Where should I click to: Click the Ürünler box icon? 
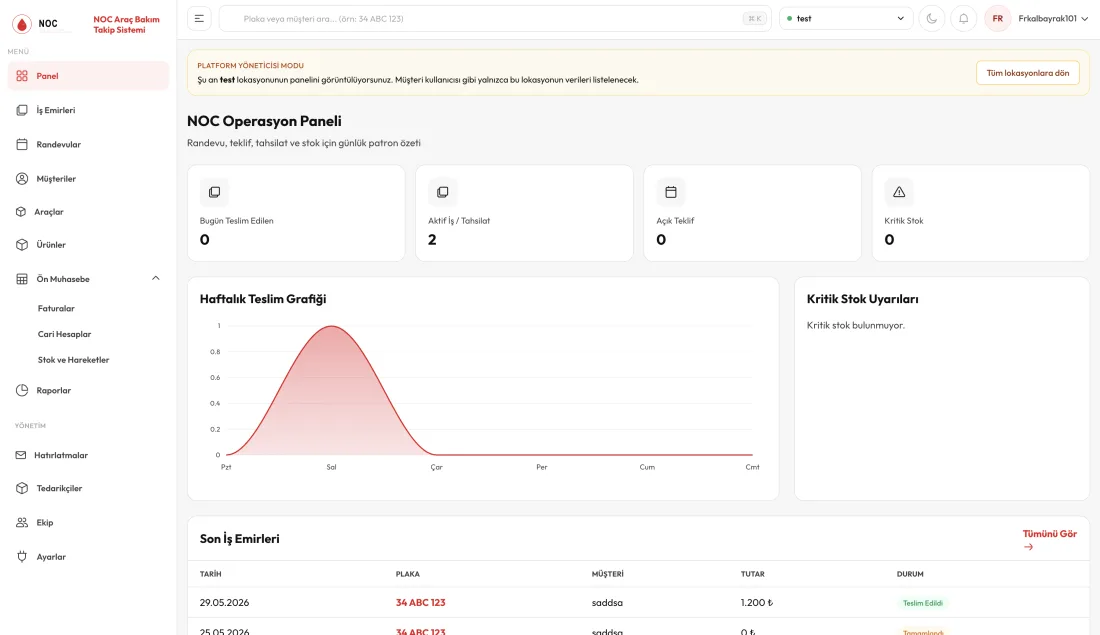(x=22, y=245)
